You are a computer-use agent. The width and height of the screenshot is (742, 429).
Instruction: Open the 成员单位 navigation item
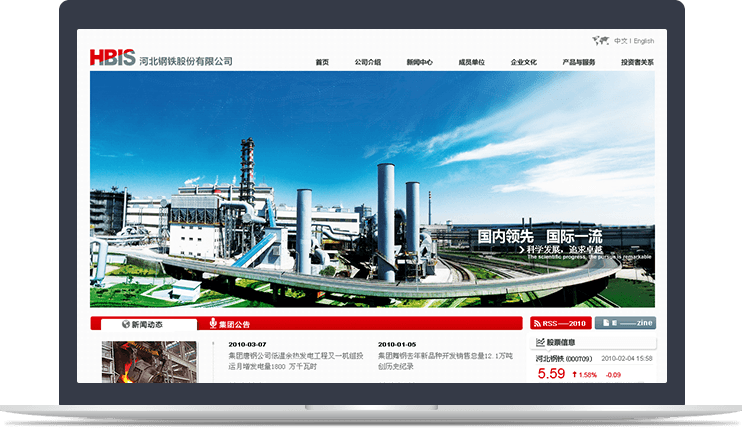tap(471, 62)
